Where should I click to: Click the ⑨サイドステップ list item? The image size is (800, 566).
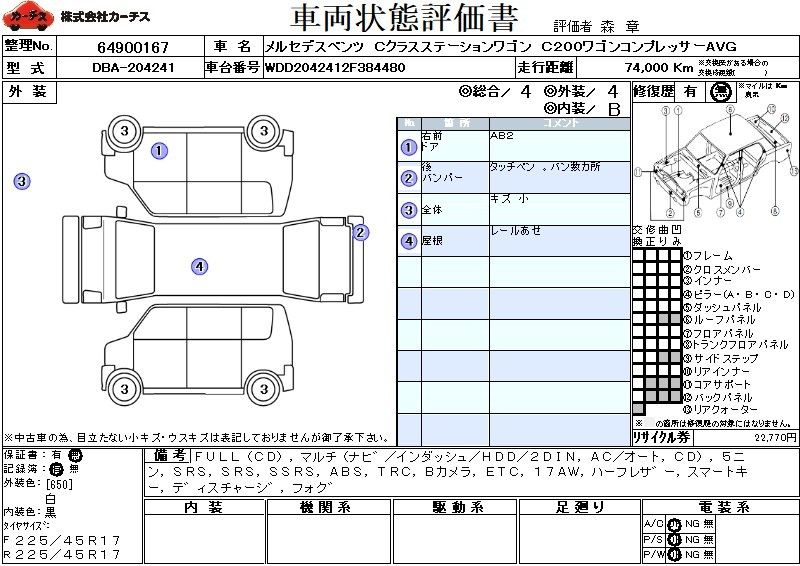pos(721,358)
